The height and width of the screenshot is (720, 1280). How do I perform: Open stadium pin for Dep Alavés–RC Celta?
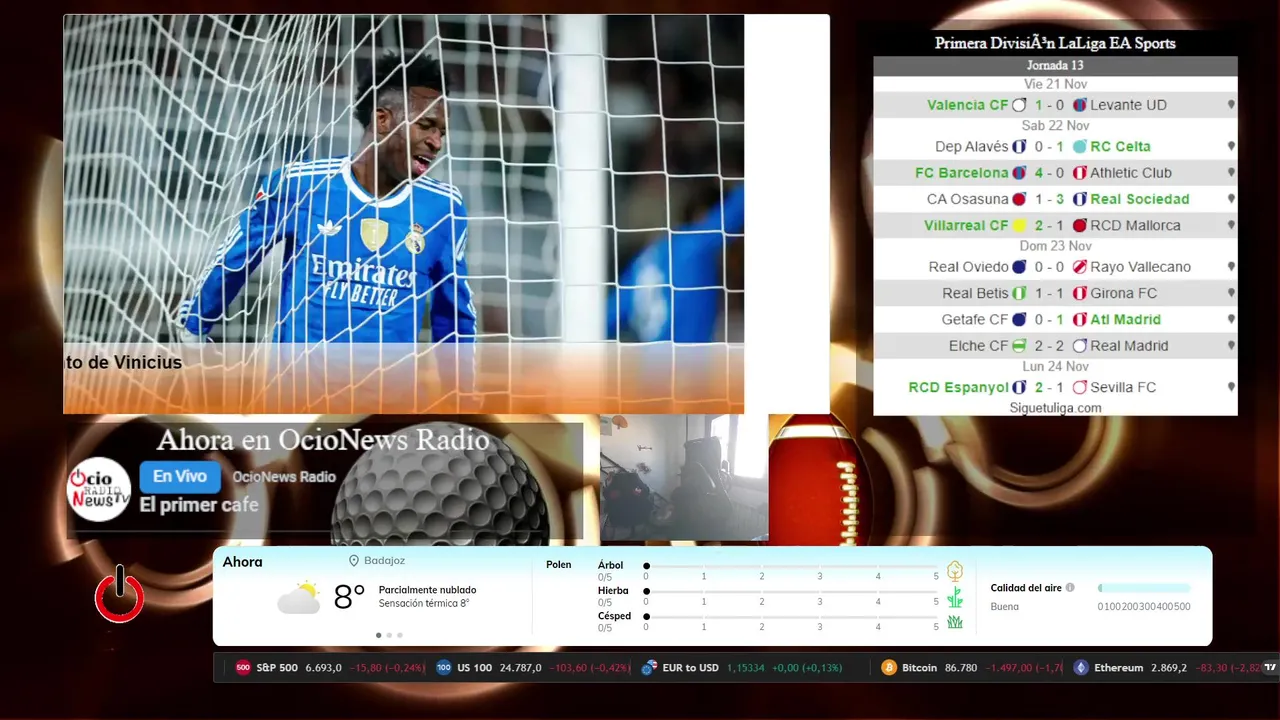[x=1231, y=146]
